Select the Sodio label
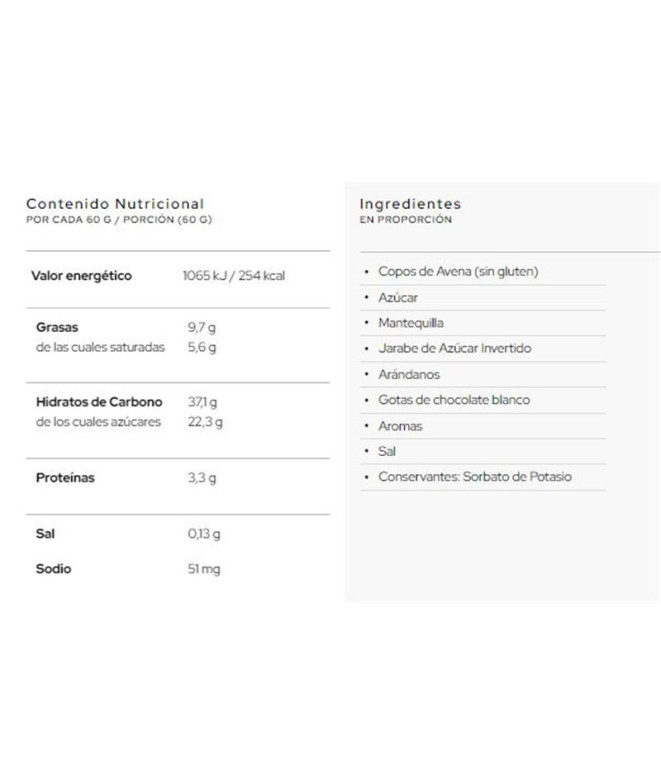661x783 pixels. tap(54, 569)
